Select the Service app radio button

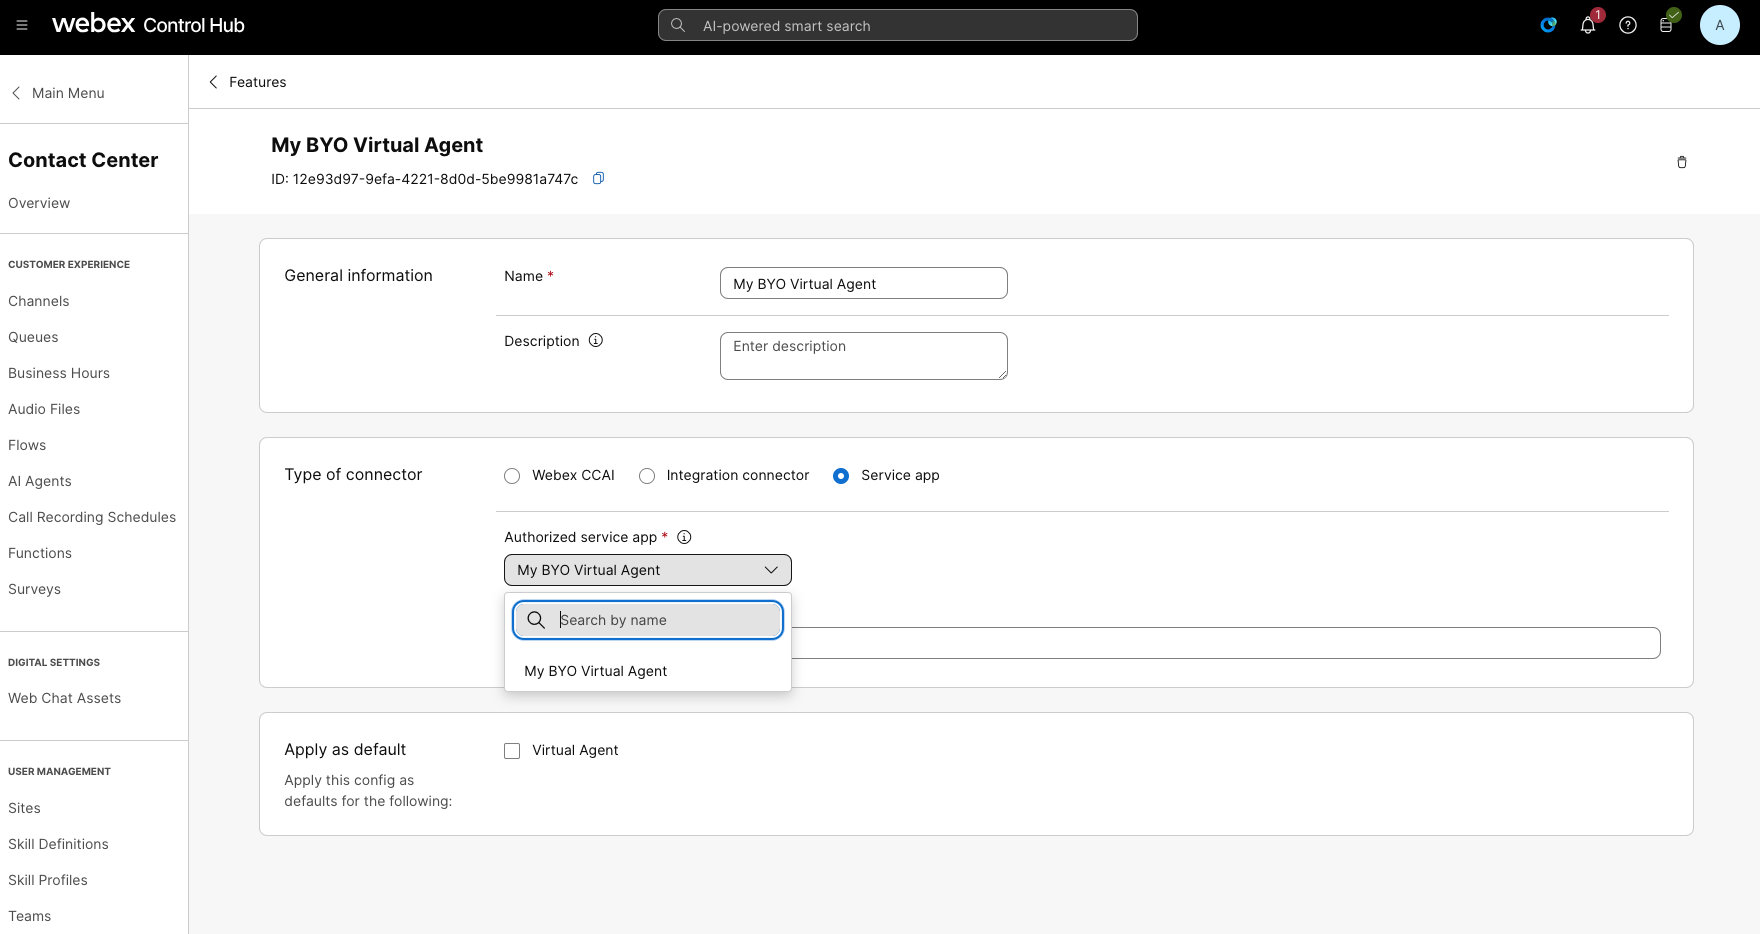coord(841,476)
